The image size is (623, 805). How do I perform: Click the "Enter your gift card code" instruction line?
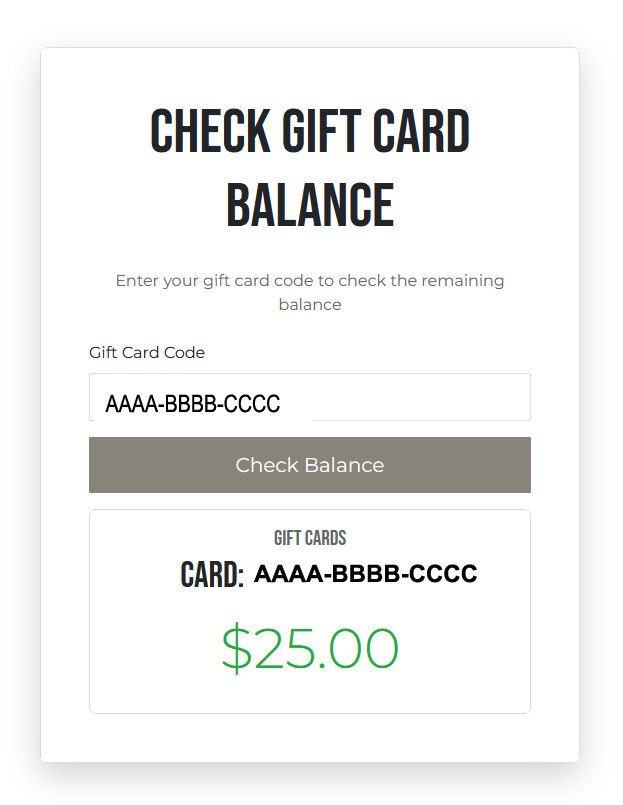tap(310, 281)
